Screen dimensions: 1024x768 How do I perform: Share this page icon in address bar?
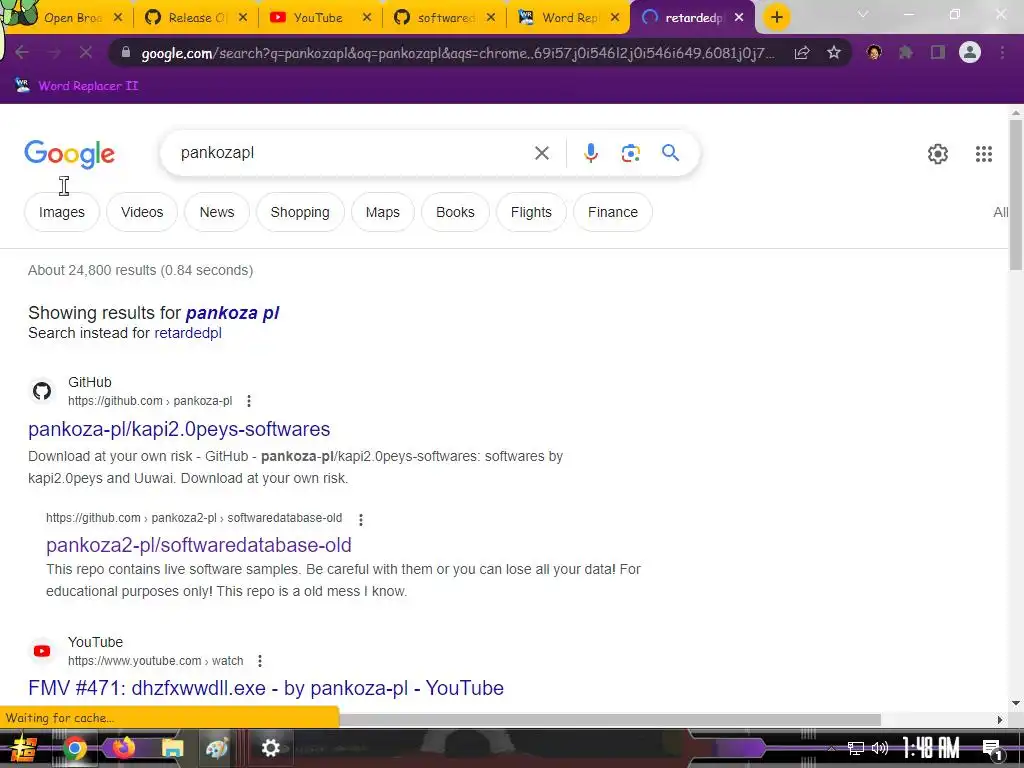click(x=802, y=52)
